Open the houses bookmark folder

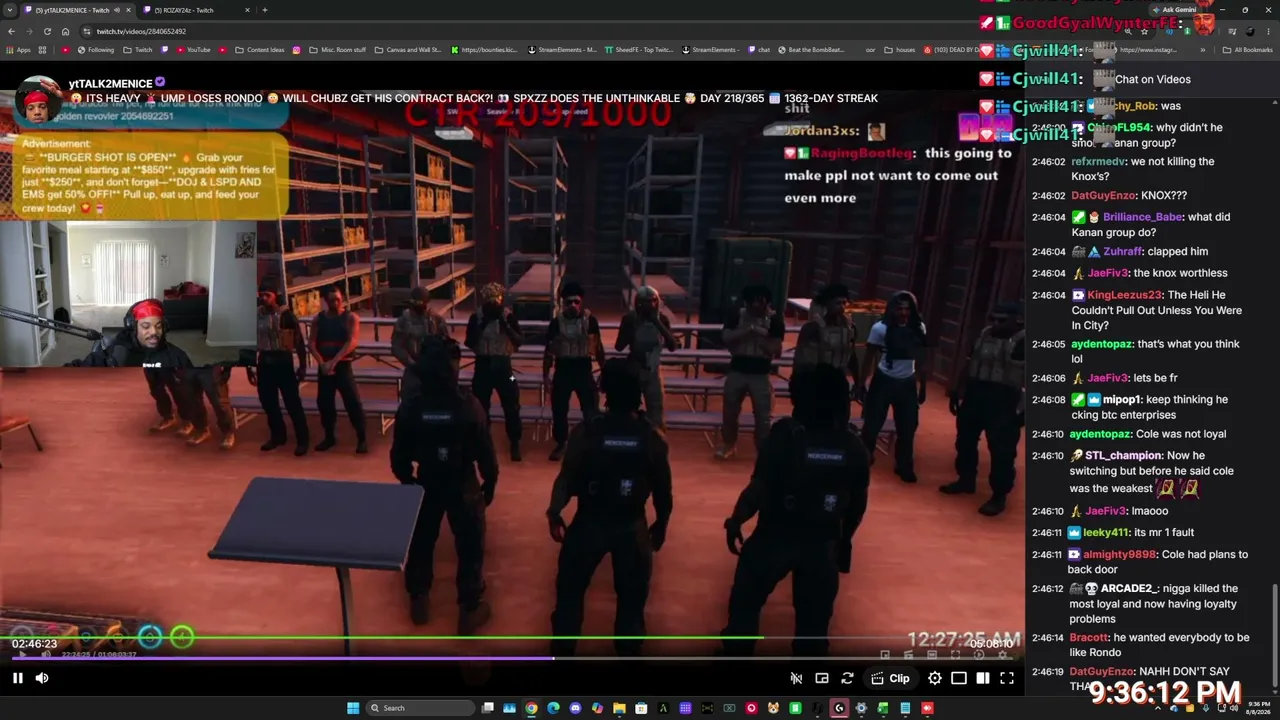pos(899,50)
